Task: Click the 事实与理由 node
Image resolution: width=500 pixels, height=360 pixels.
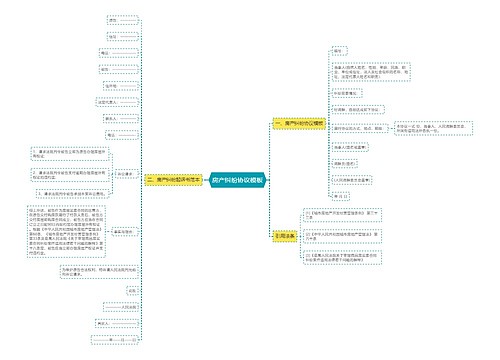Action: pyautogui.click(x=124, y=232)
